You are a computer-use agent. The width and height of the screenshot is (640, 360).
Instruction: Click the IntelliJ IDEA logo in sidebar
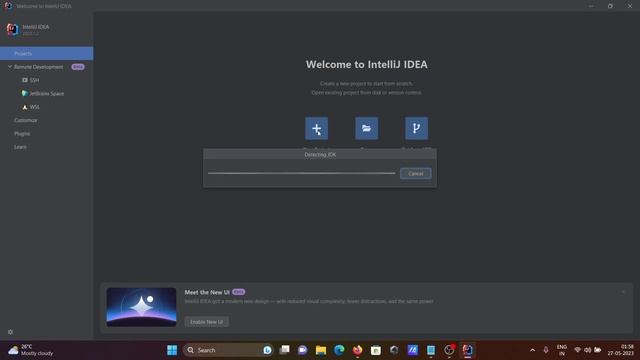13,29
